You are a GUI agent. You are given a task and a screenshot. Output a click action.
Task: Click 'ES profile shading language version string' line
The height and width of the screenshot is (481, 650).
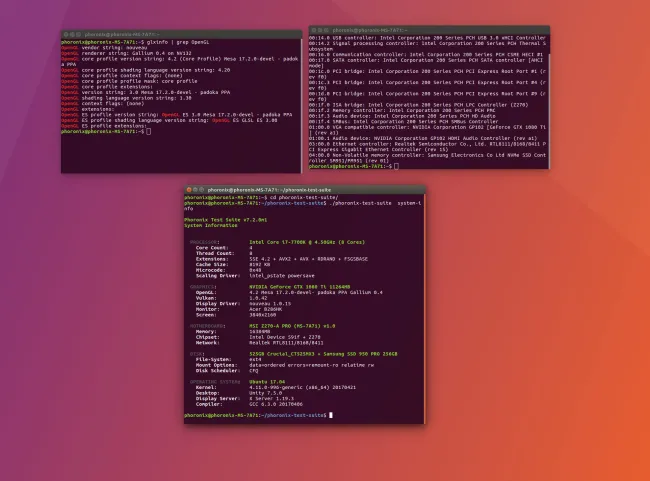pyautogui.click(x=169, y=121)
